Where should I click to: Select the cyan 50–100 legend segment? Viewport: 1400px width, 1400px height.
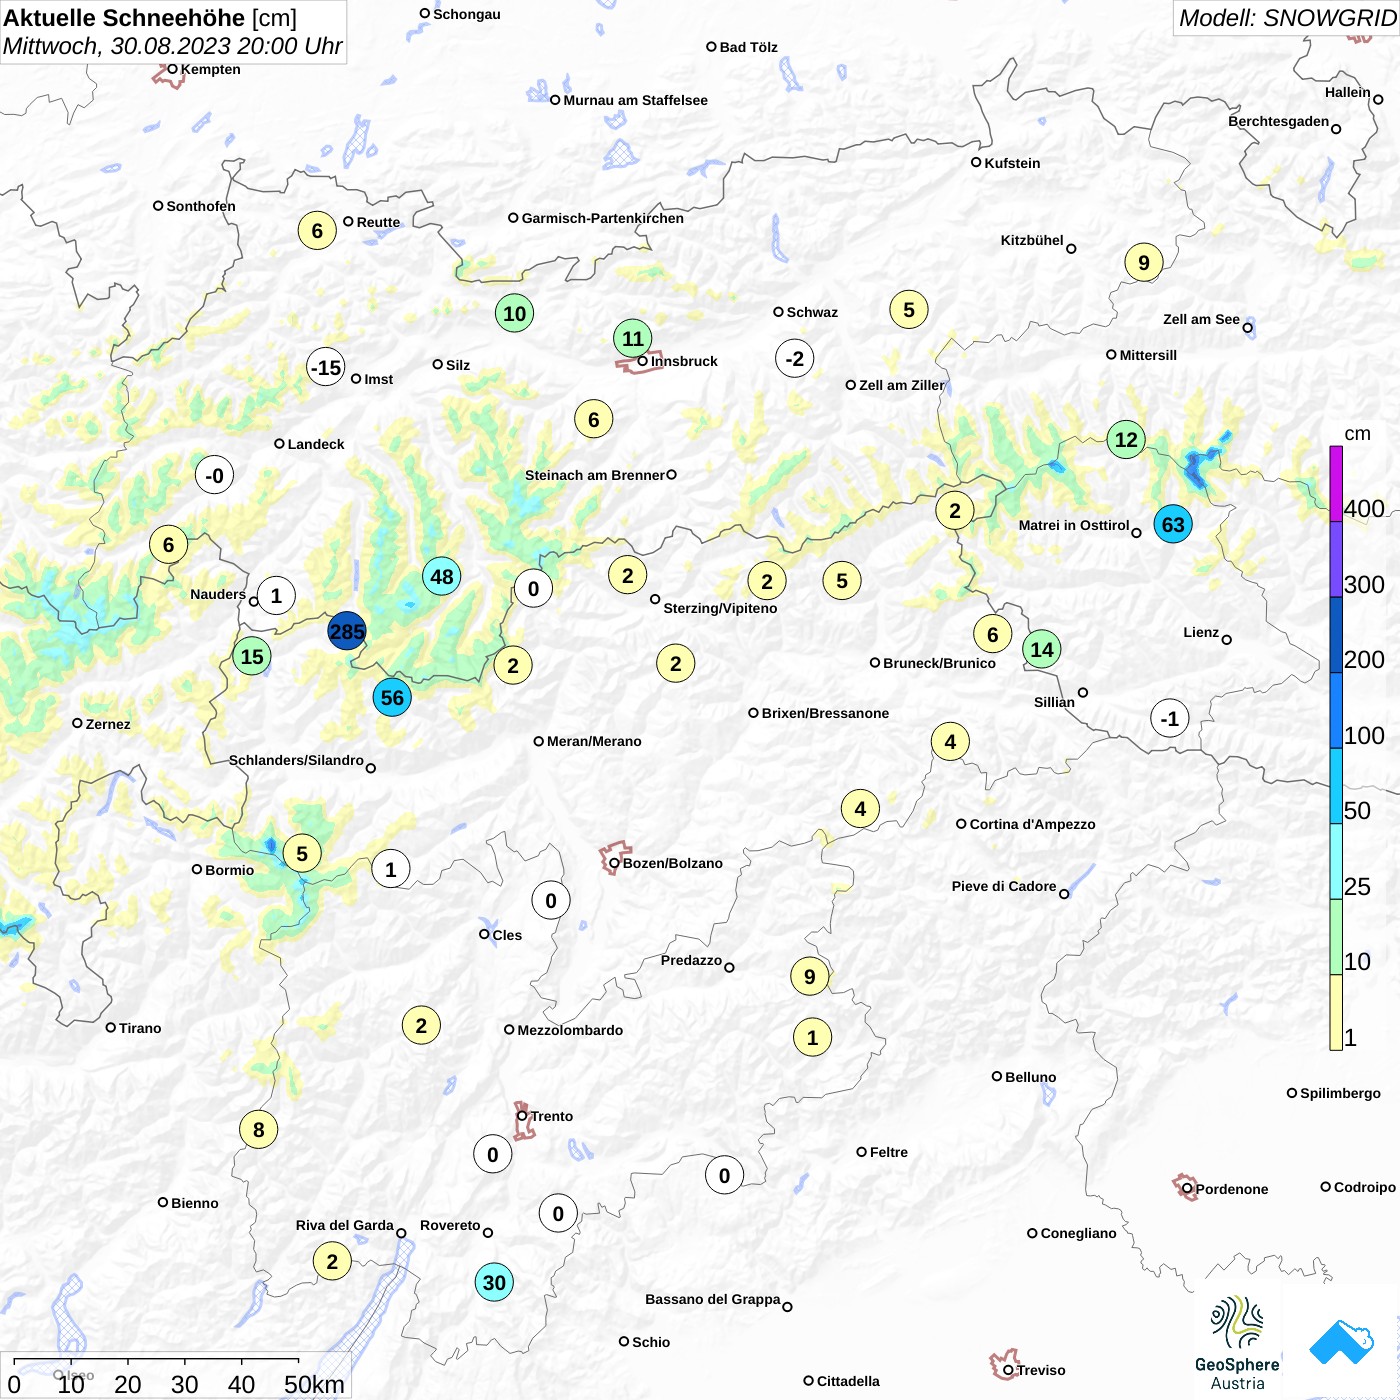tap(1336, 786)
